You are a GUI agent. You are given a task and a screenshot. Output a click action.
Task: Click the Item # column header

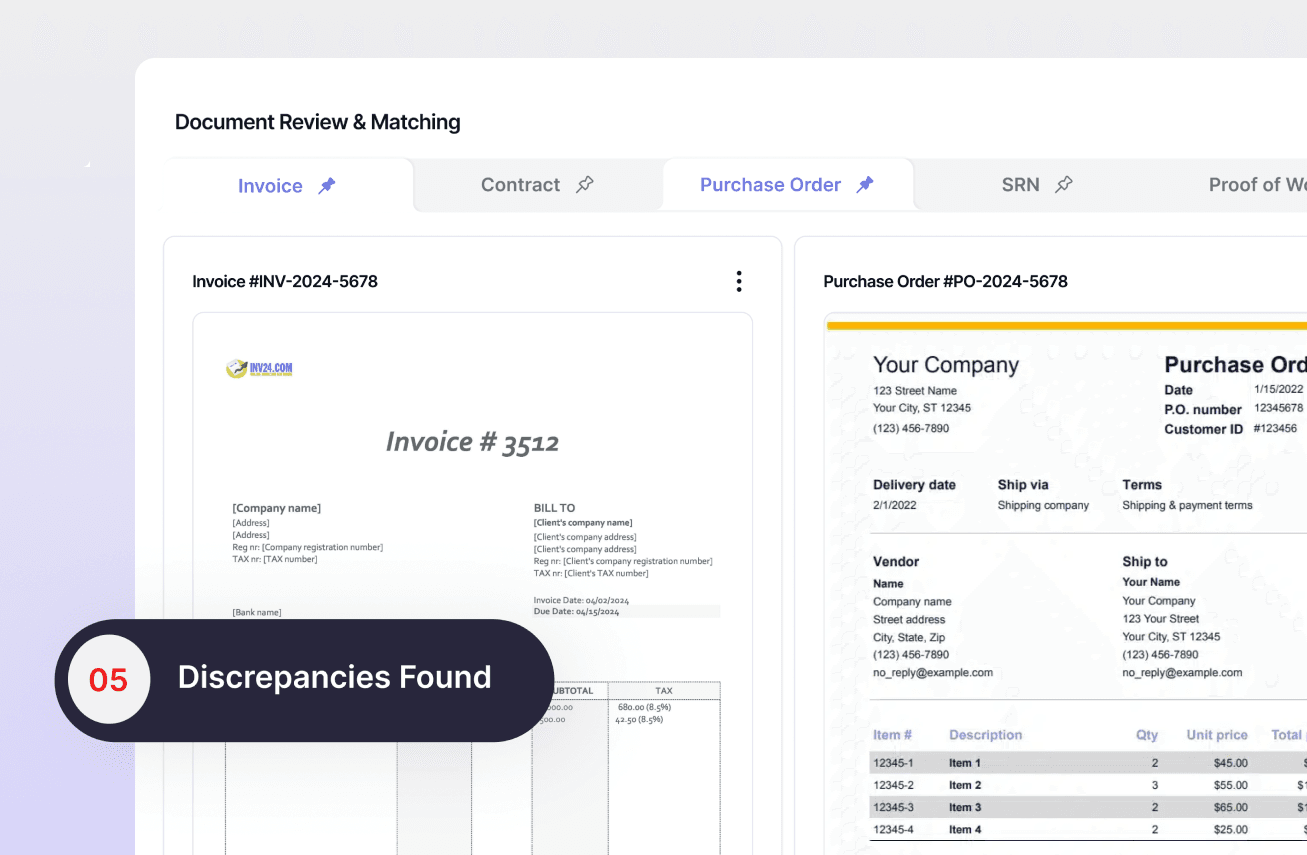[x=893, y=735]
